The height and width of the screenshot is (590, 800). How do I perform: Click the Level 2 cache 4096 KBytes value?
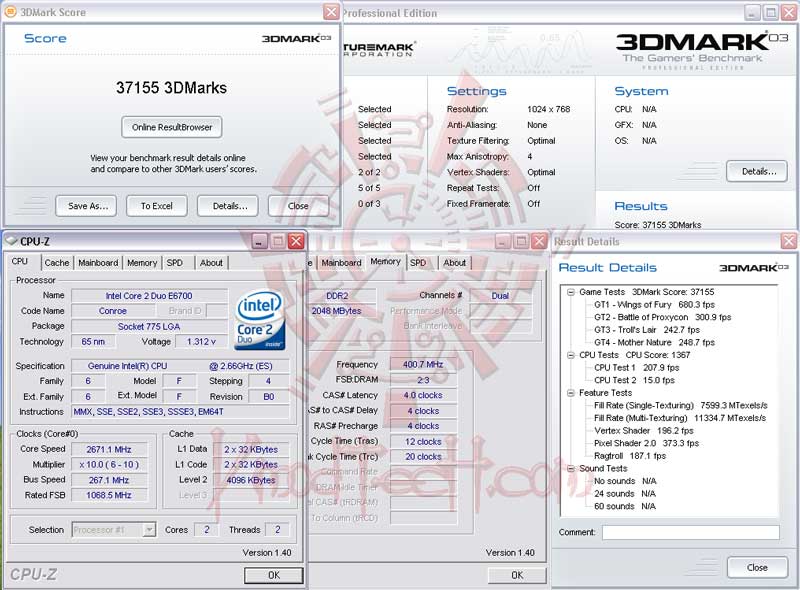(x=251, y=480)
